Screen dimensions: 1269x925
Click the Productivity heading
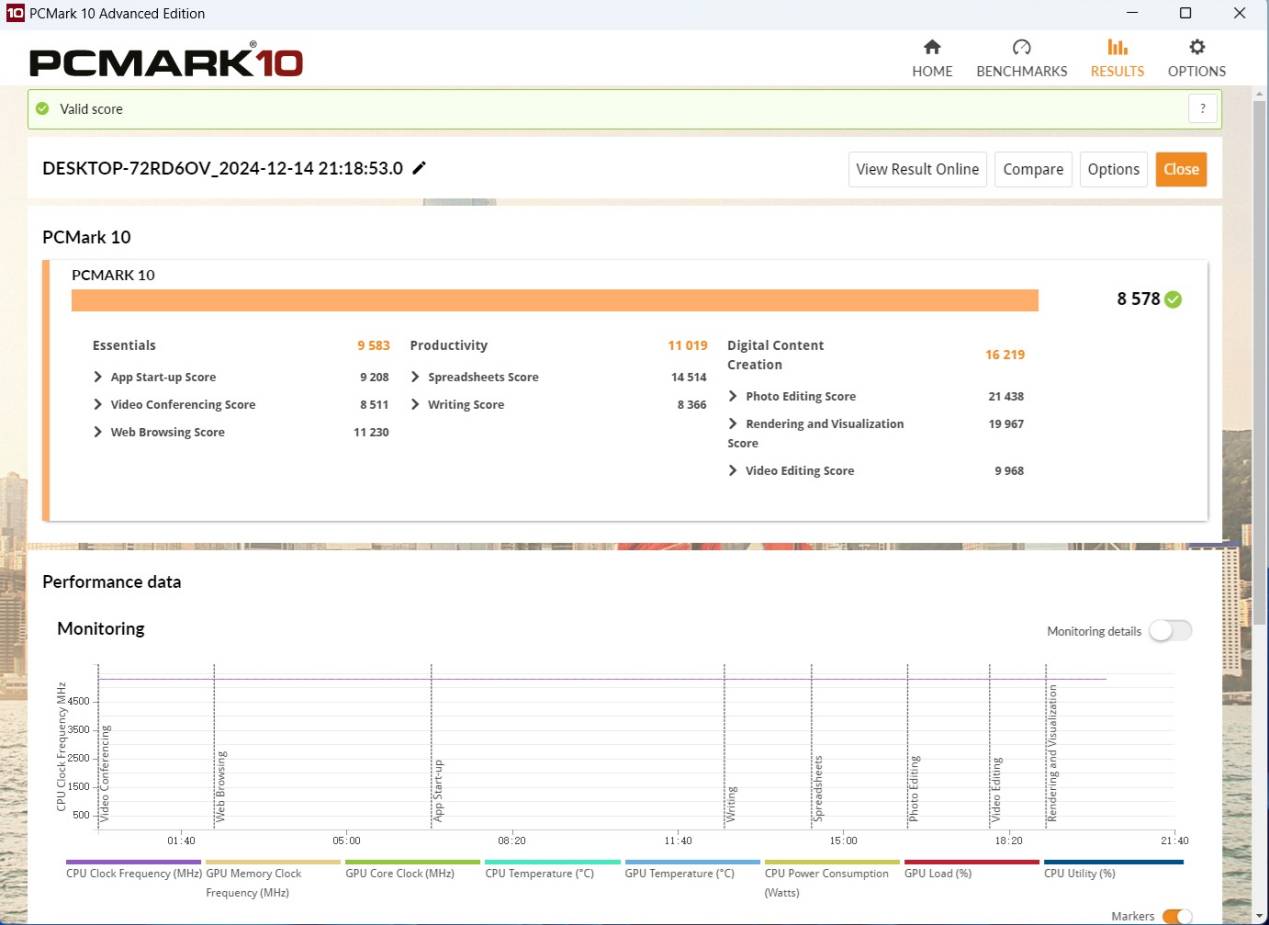[x=449, y=345]
